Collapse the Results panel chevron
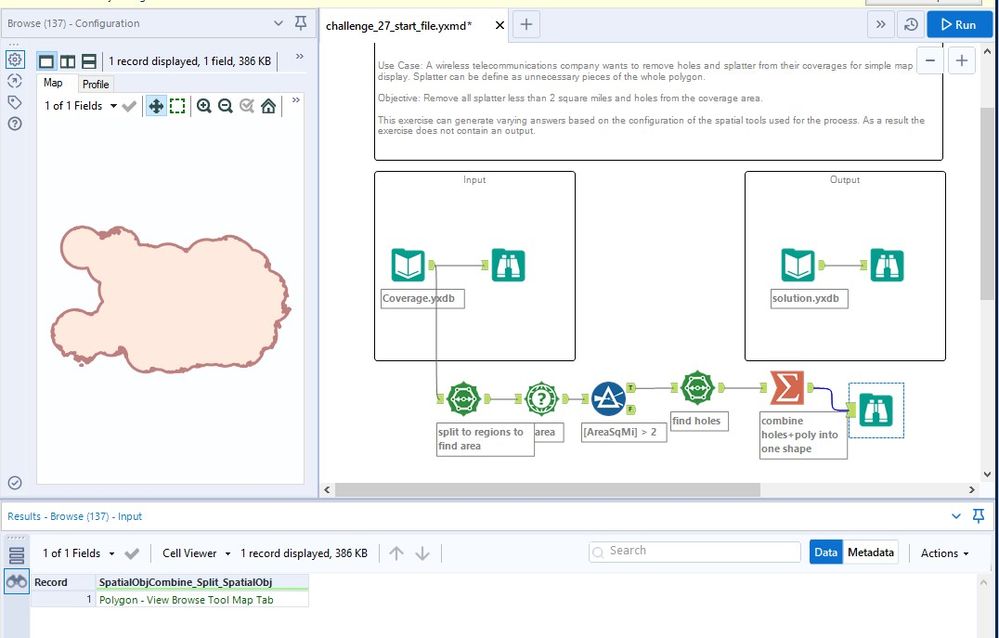 [956, 516]
